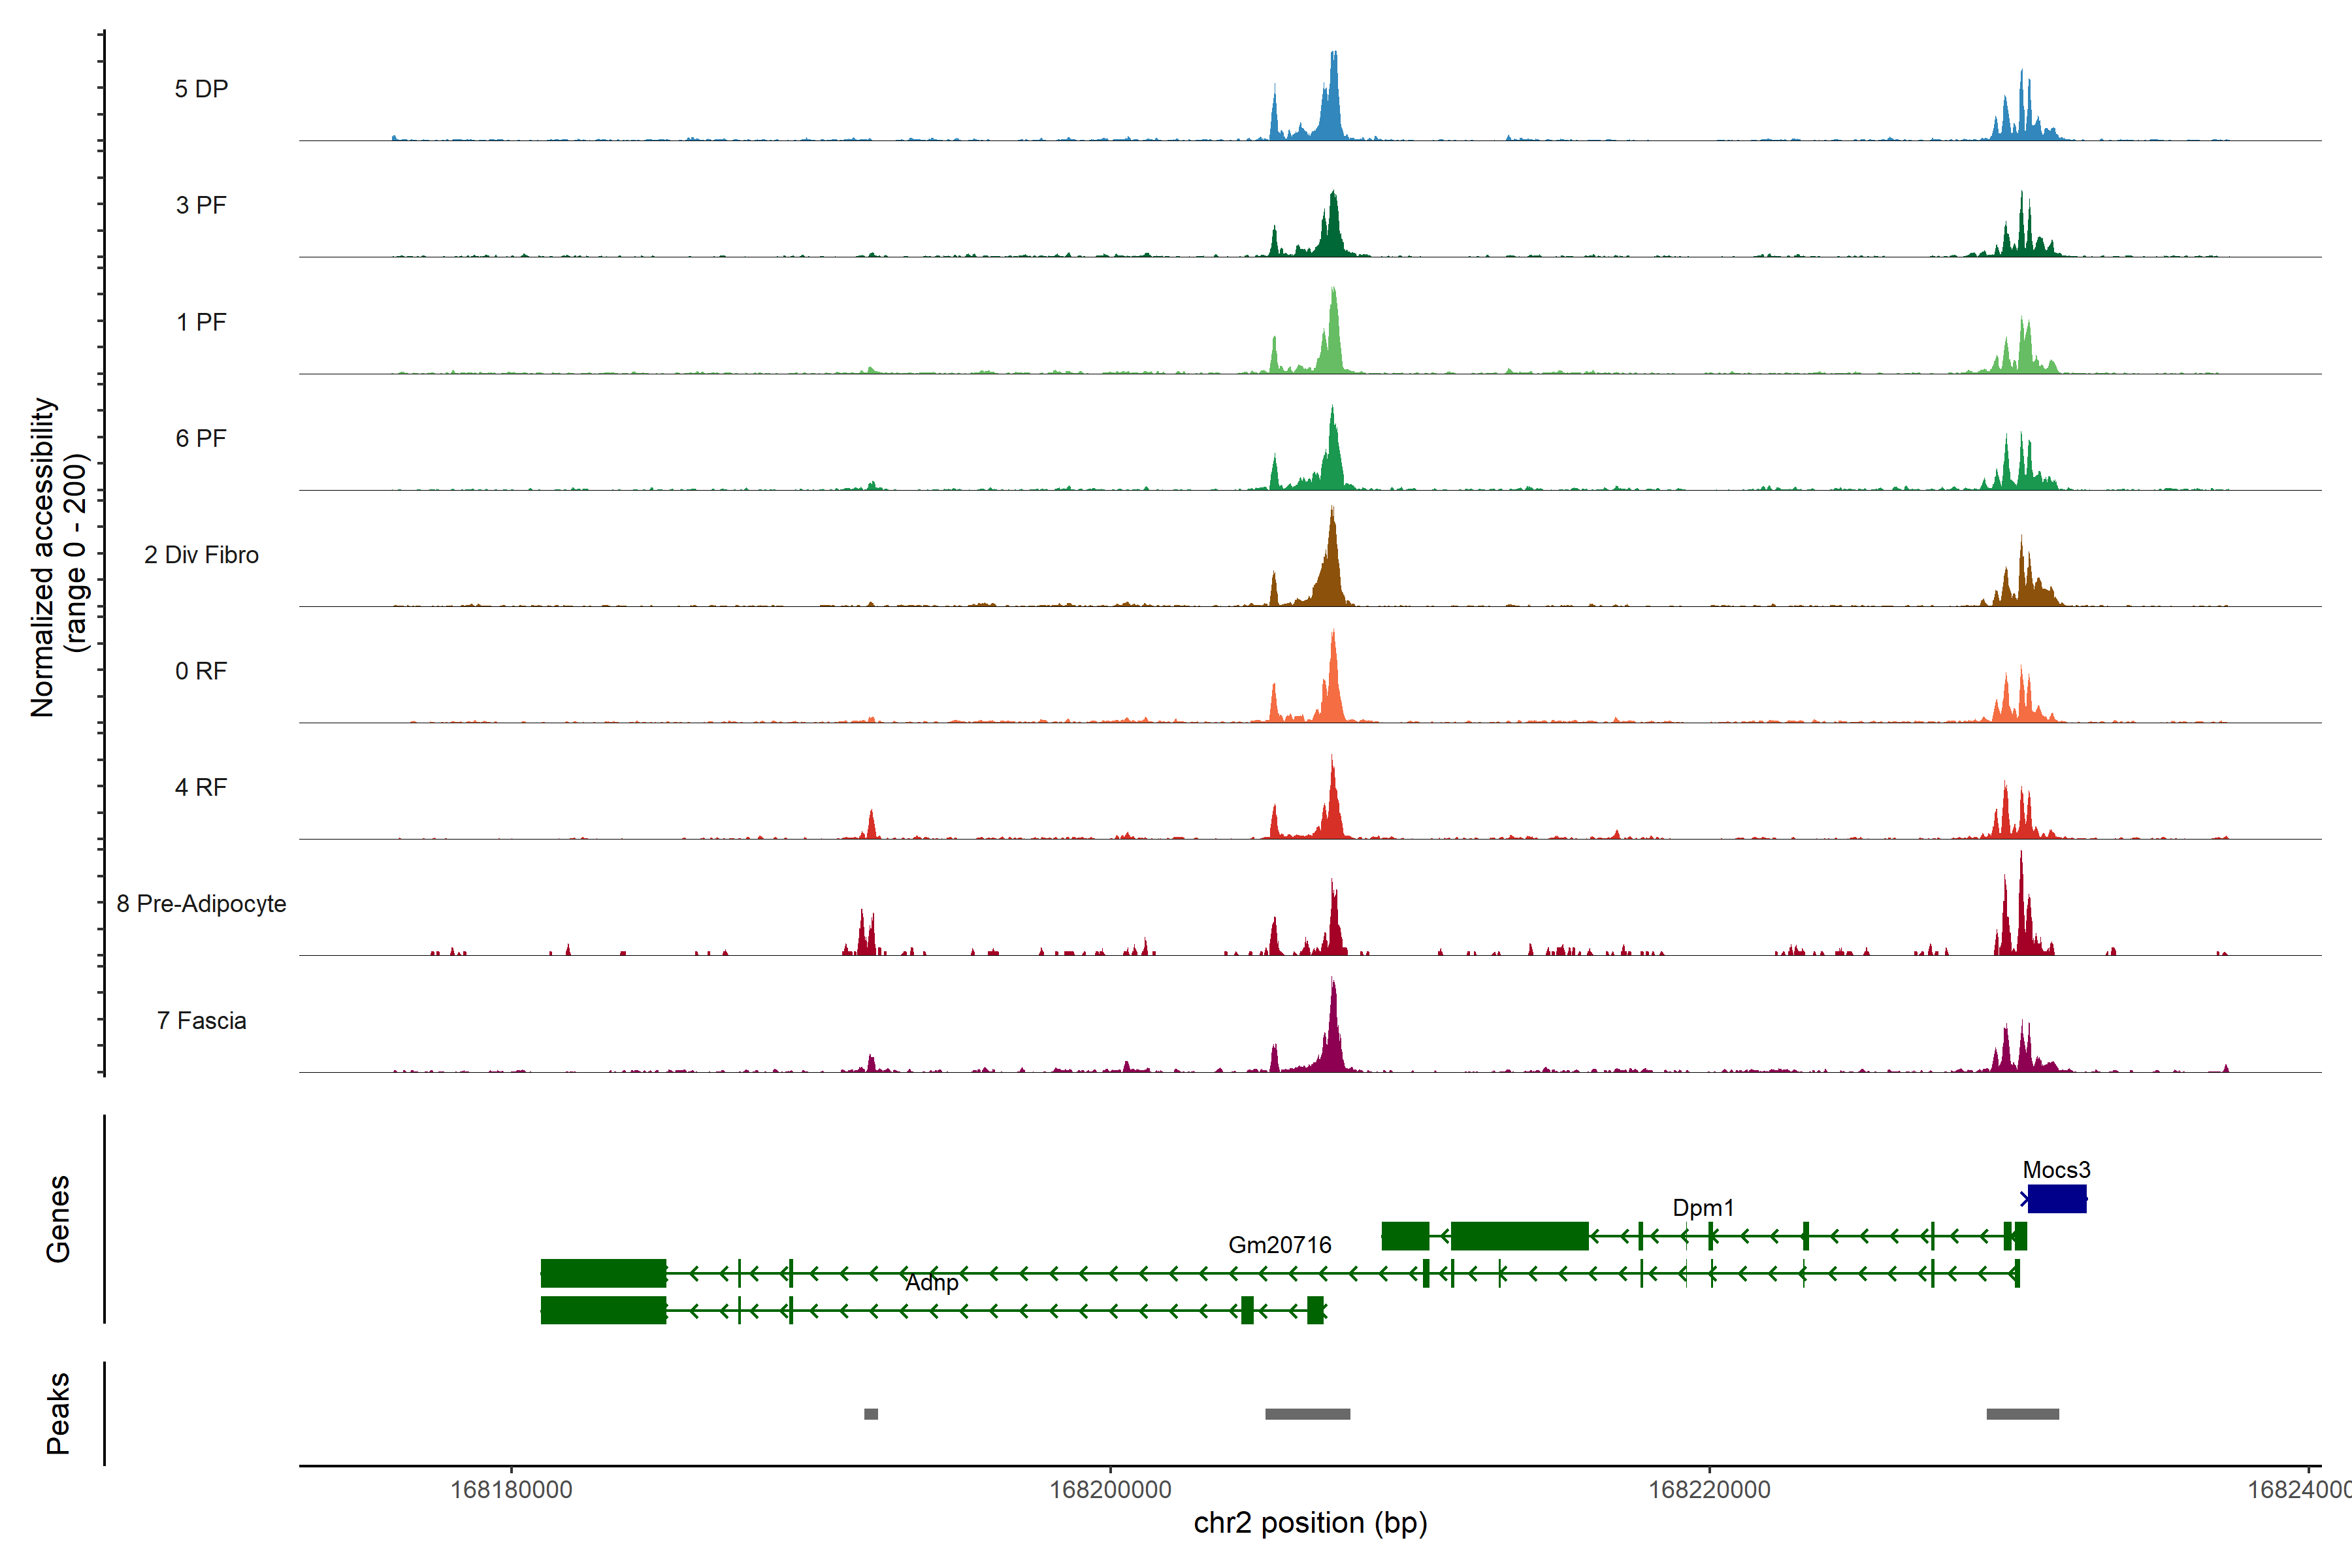The image size is (2352, 1568).
Task: Click the 5 DP track label
Action: 201,89
